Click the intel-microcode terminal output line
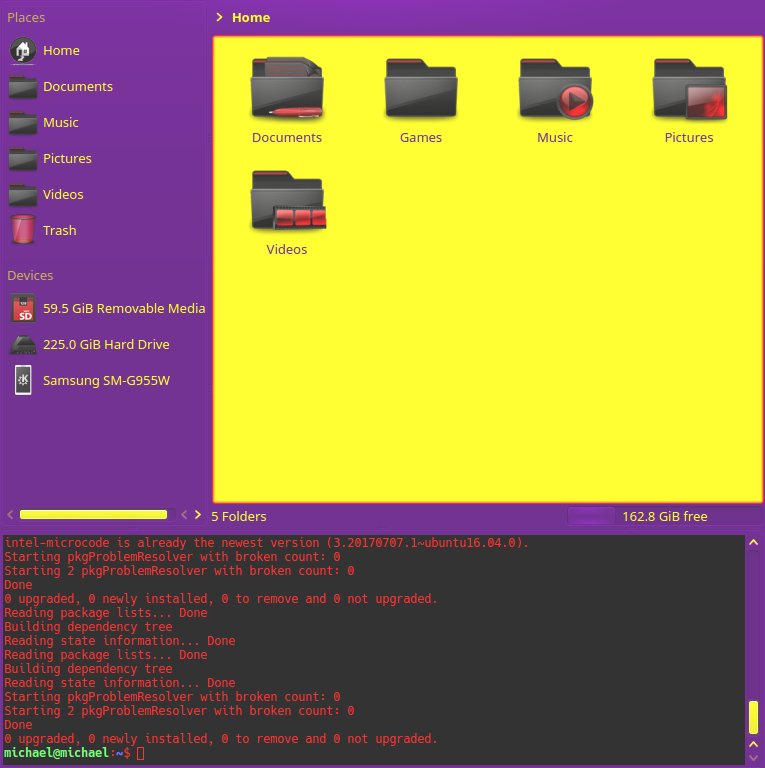The image size is (765, 768). pyautogui.click(x=266, y=543)
